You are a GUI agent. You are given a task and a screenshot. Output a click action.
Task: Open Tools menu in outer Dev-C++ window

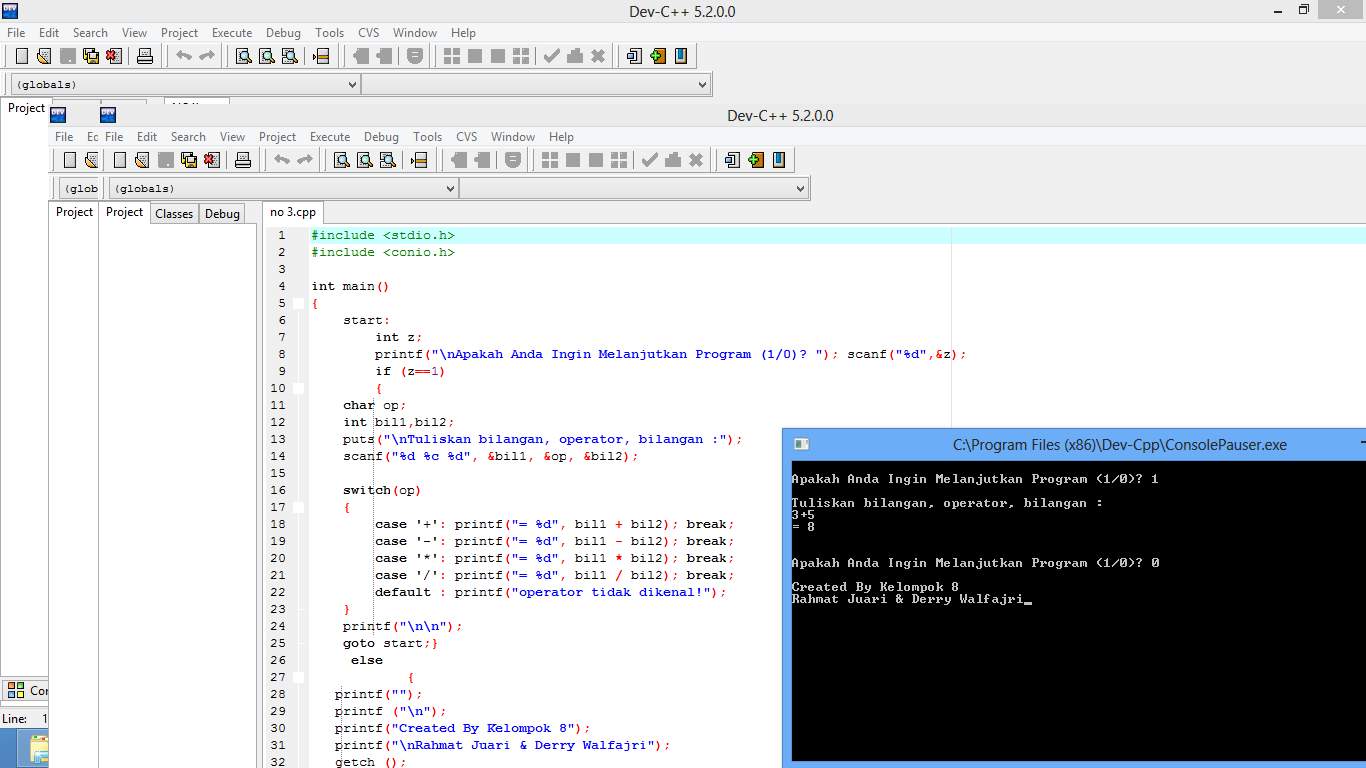329,33
